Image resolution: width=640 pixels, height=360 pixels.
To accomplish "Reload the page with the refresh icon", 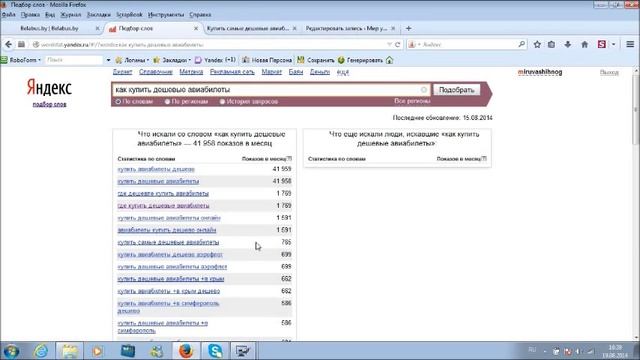I will coord(398,44).
